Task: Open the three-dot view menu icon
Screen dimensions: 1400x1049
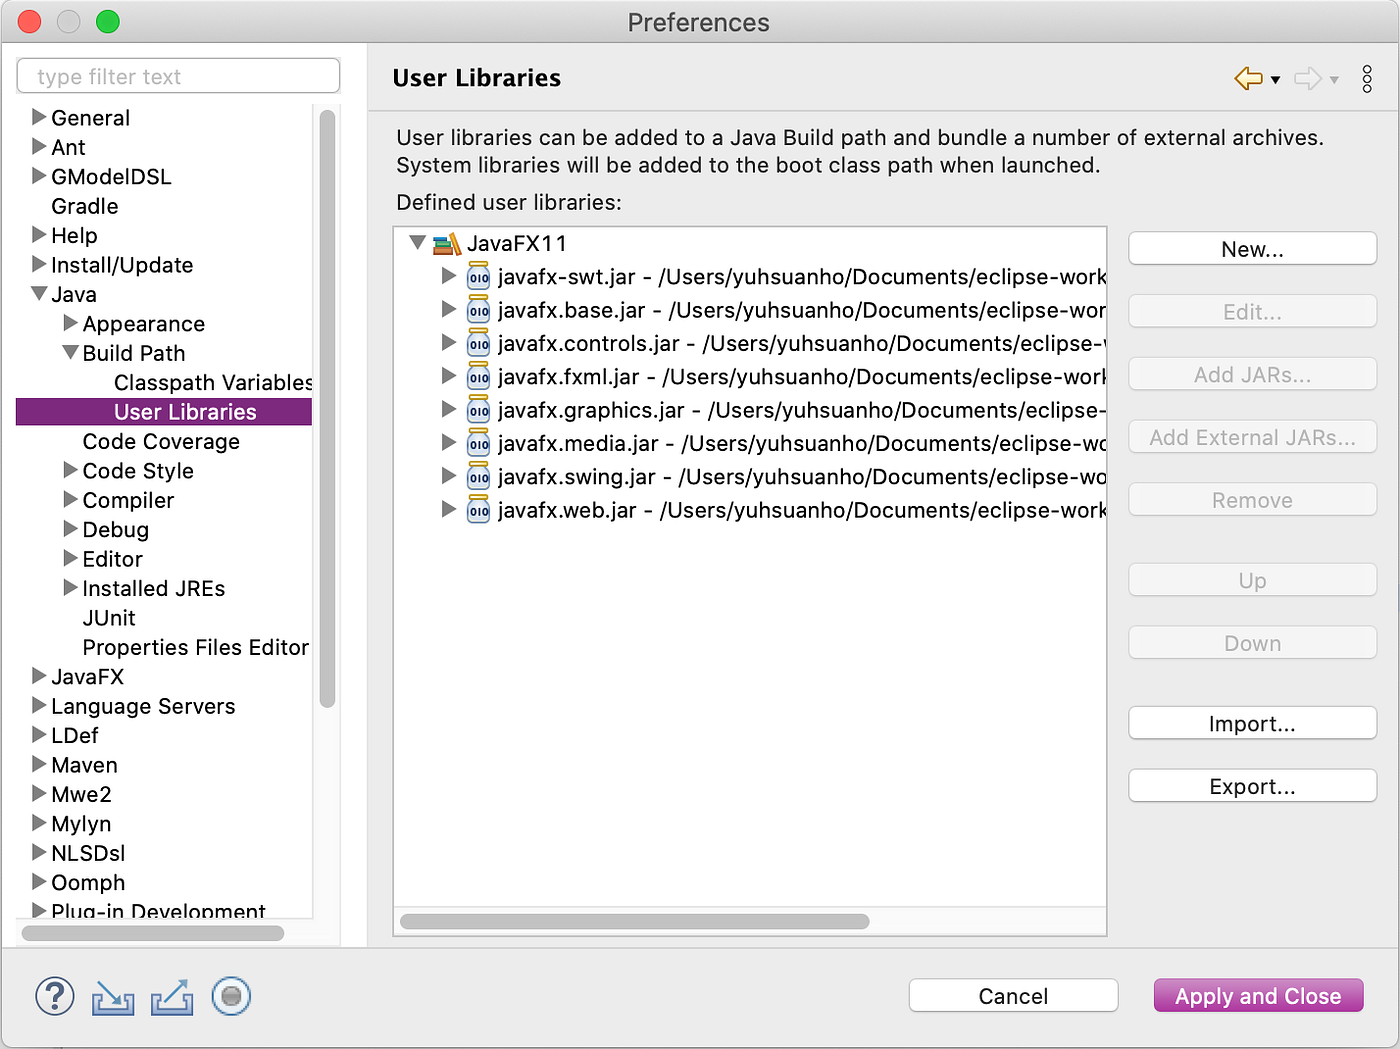Action: pyautogui.click(x=1367, y=79)
